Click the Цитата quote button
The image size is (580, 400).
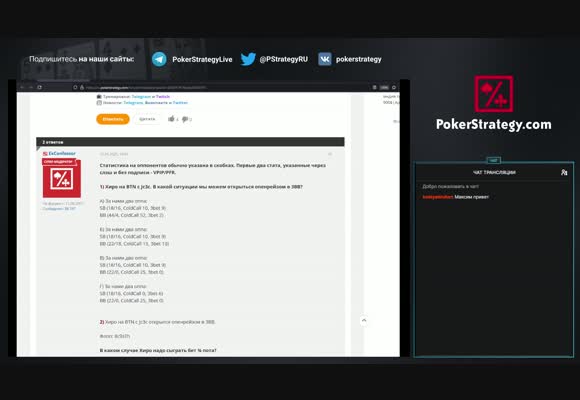click(x=147, y=119)
